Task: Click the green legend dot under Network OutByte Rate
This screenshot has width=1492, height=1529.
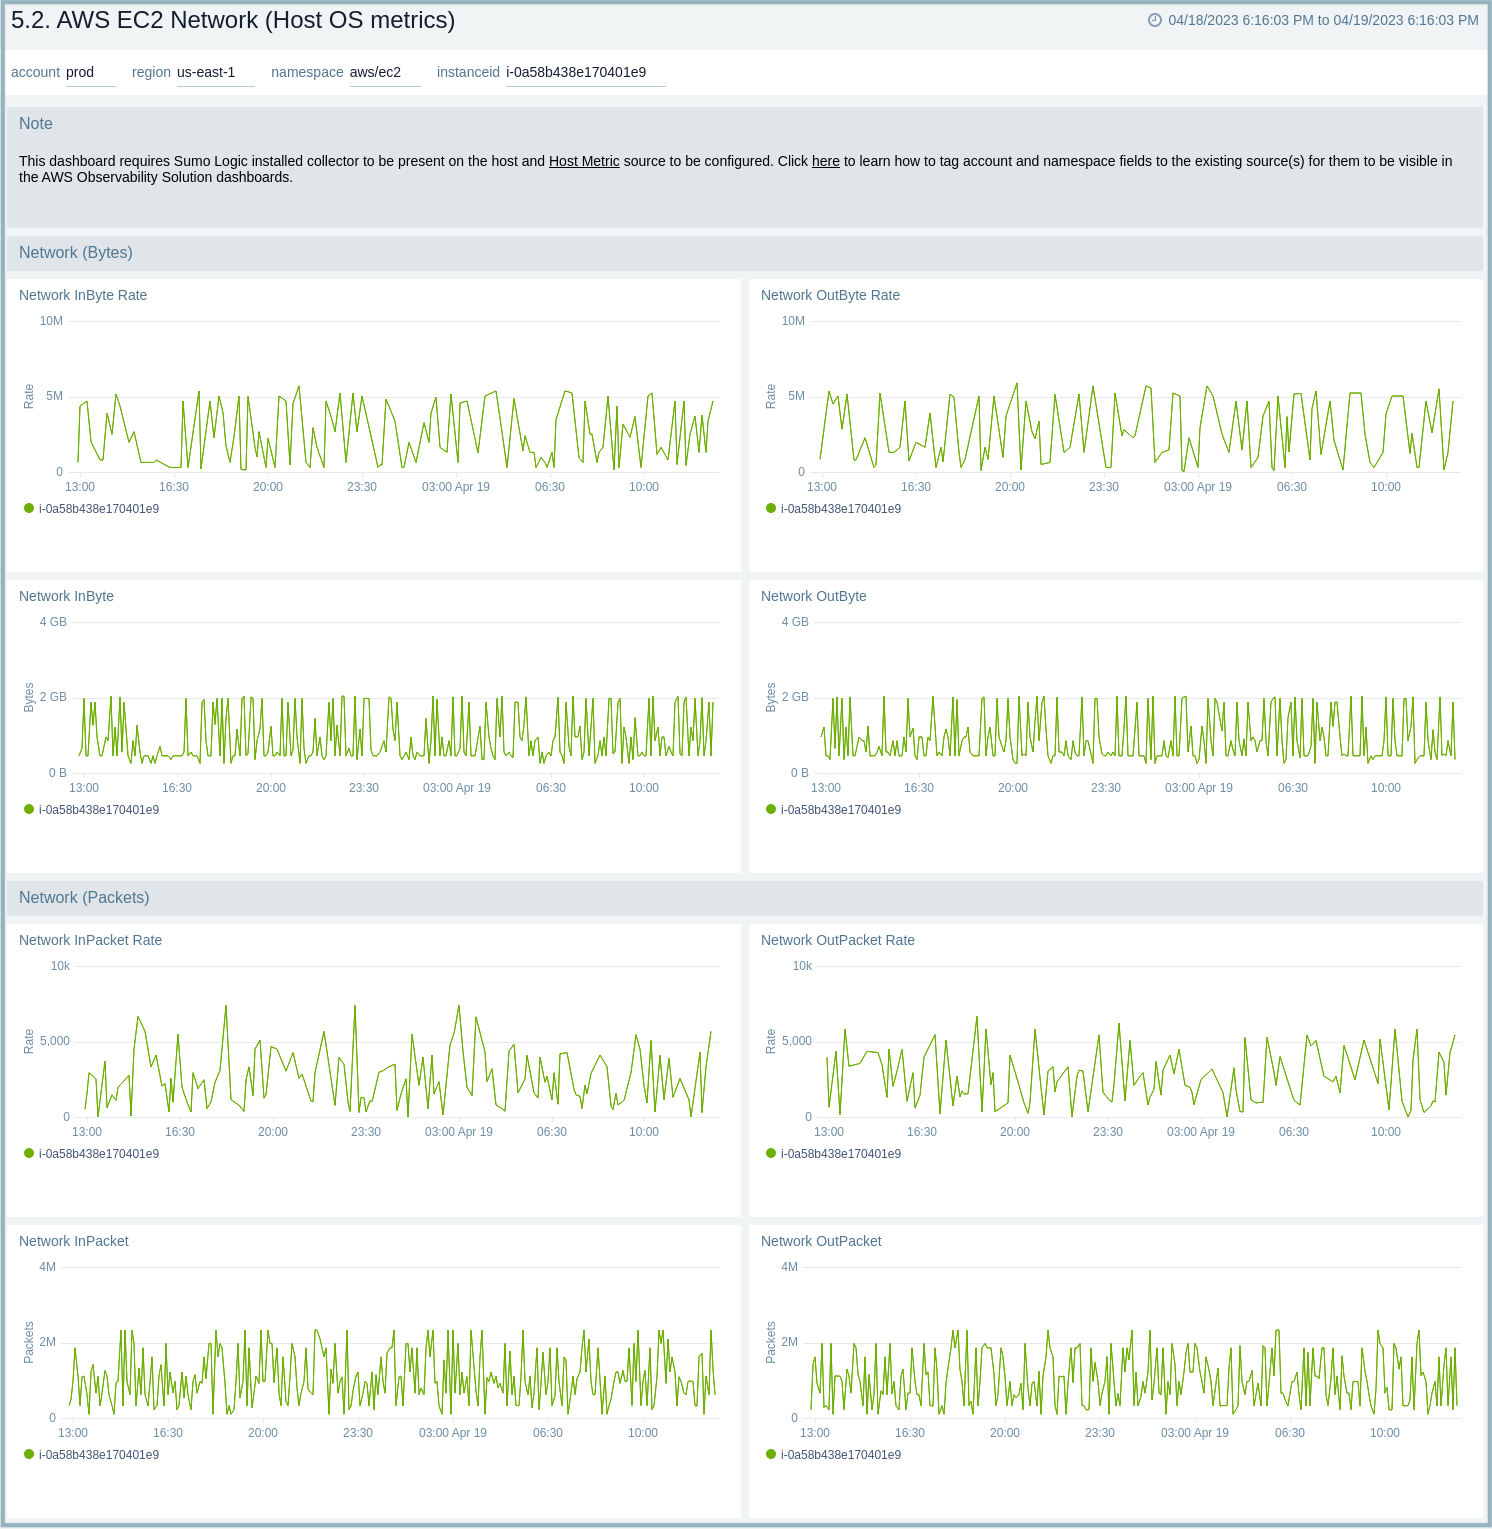Action: coord(770,507)
